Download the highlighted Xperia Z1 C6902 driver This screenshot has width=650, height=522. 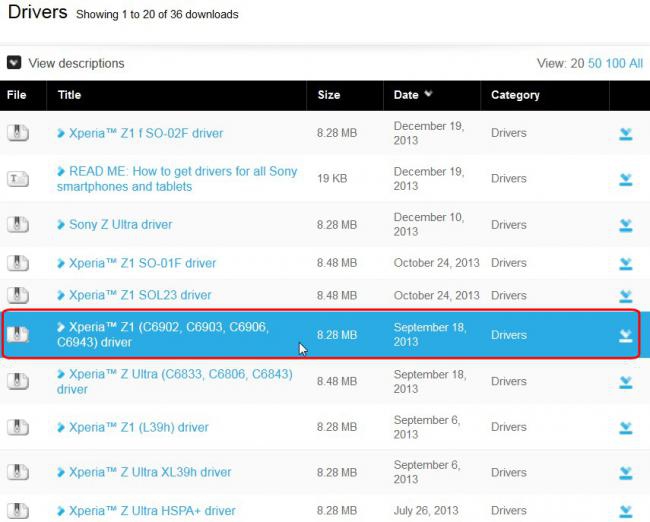[626, 335]
